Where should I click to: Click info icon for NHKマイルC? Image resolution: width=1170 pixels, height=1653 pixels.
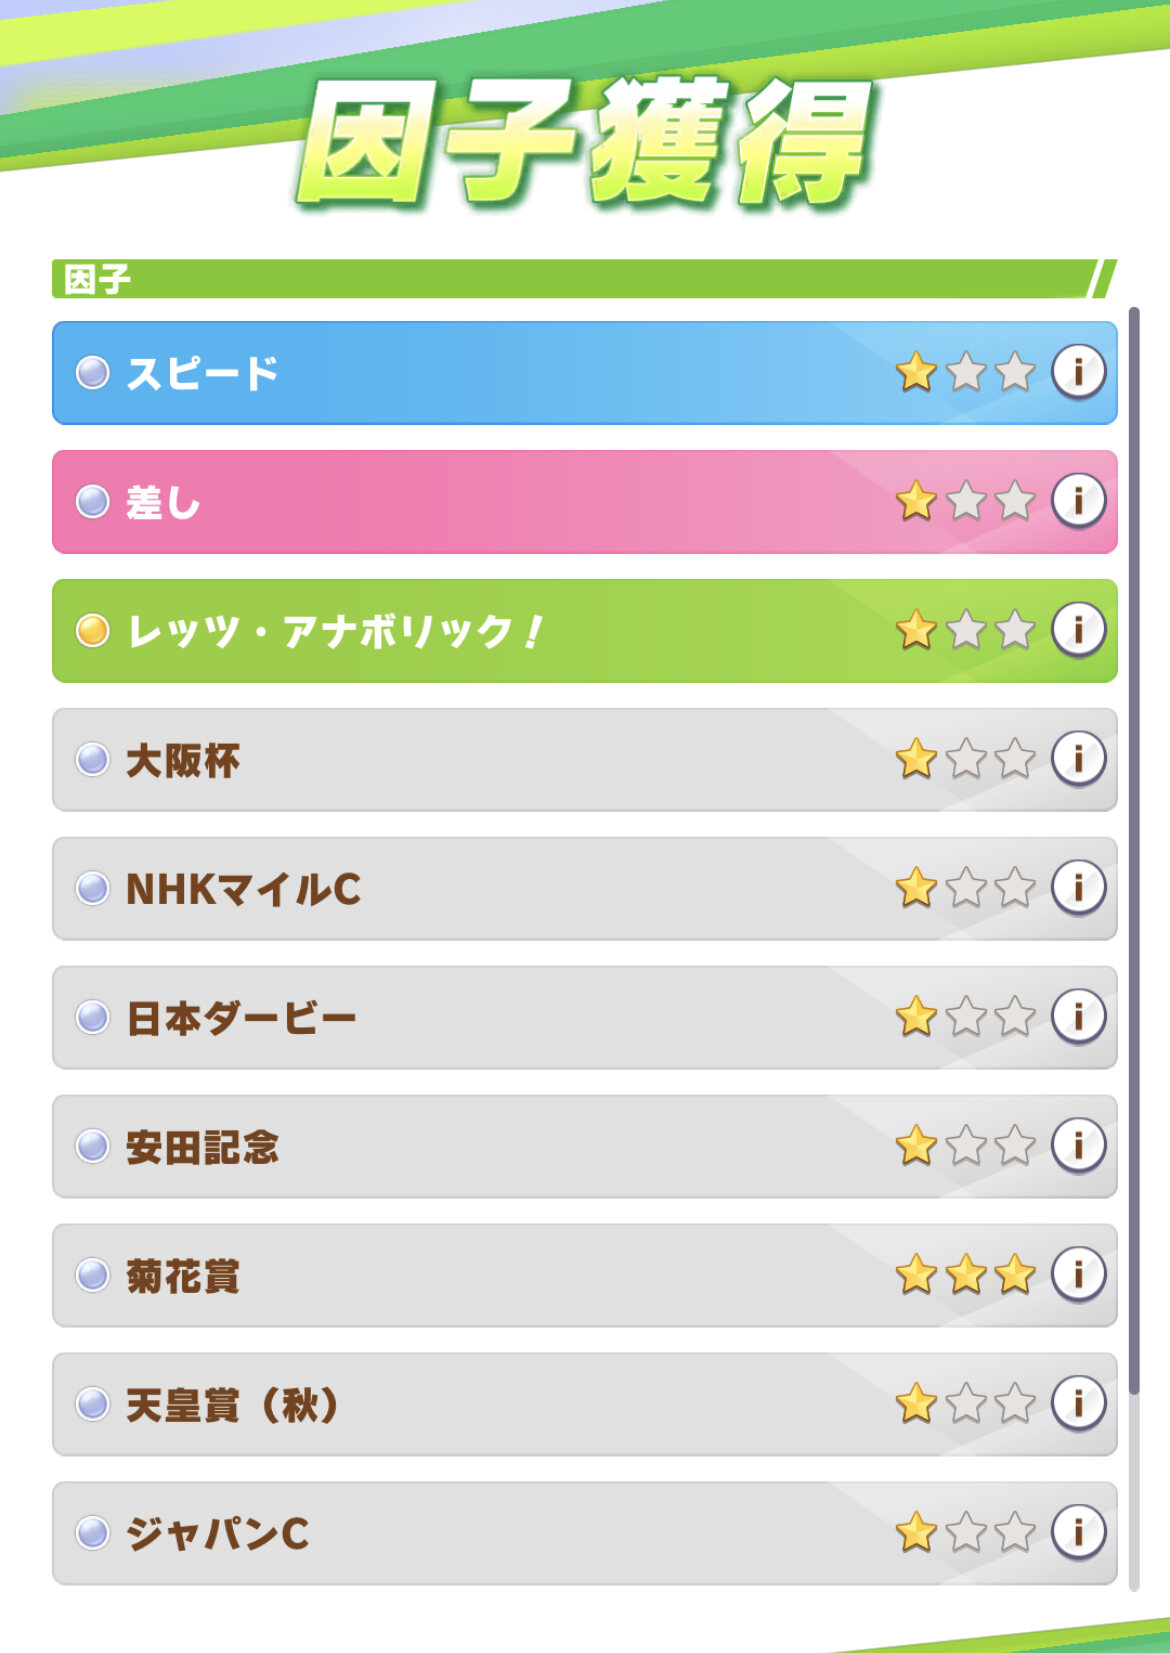pyautogui.click(x=1078, y=887)
